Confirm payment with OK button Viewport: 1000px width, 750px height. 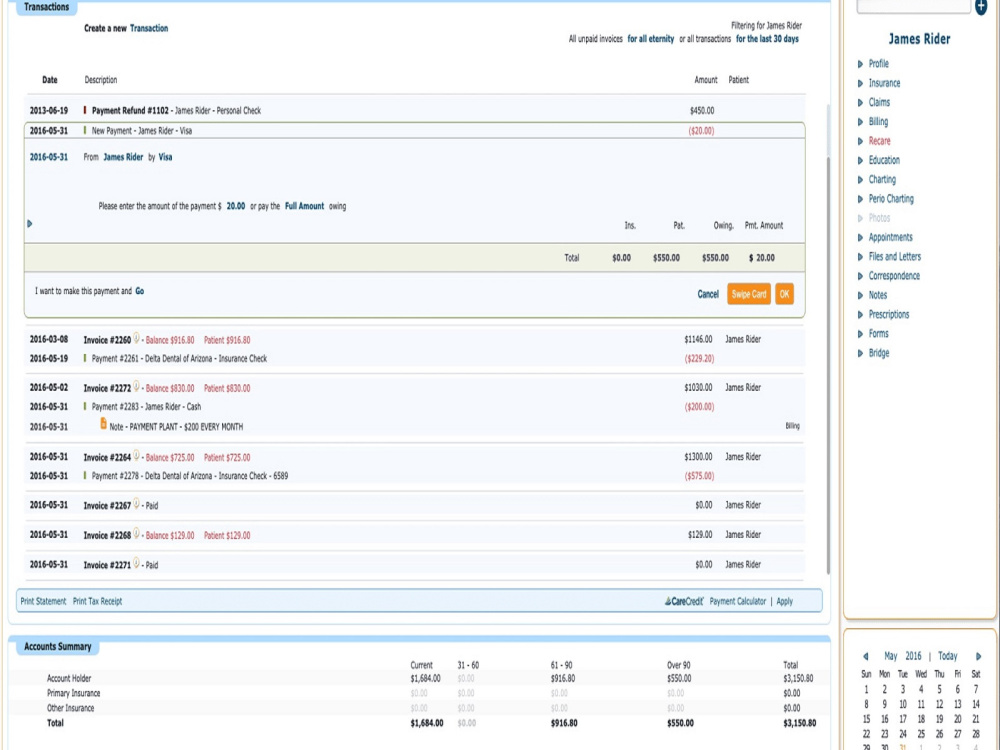tap(784, 294)
